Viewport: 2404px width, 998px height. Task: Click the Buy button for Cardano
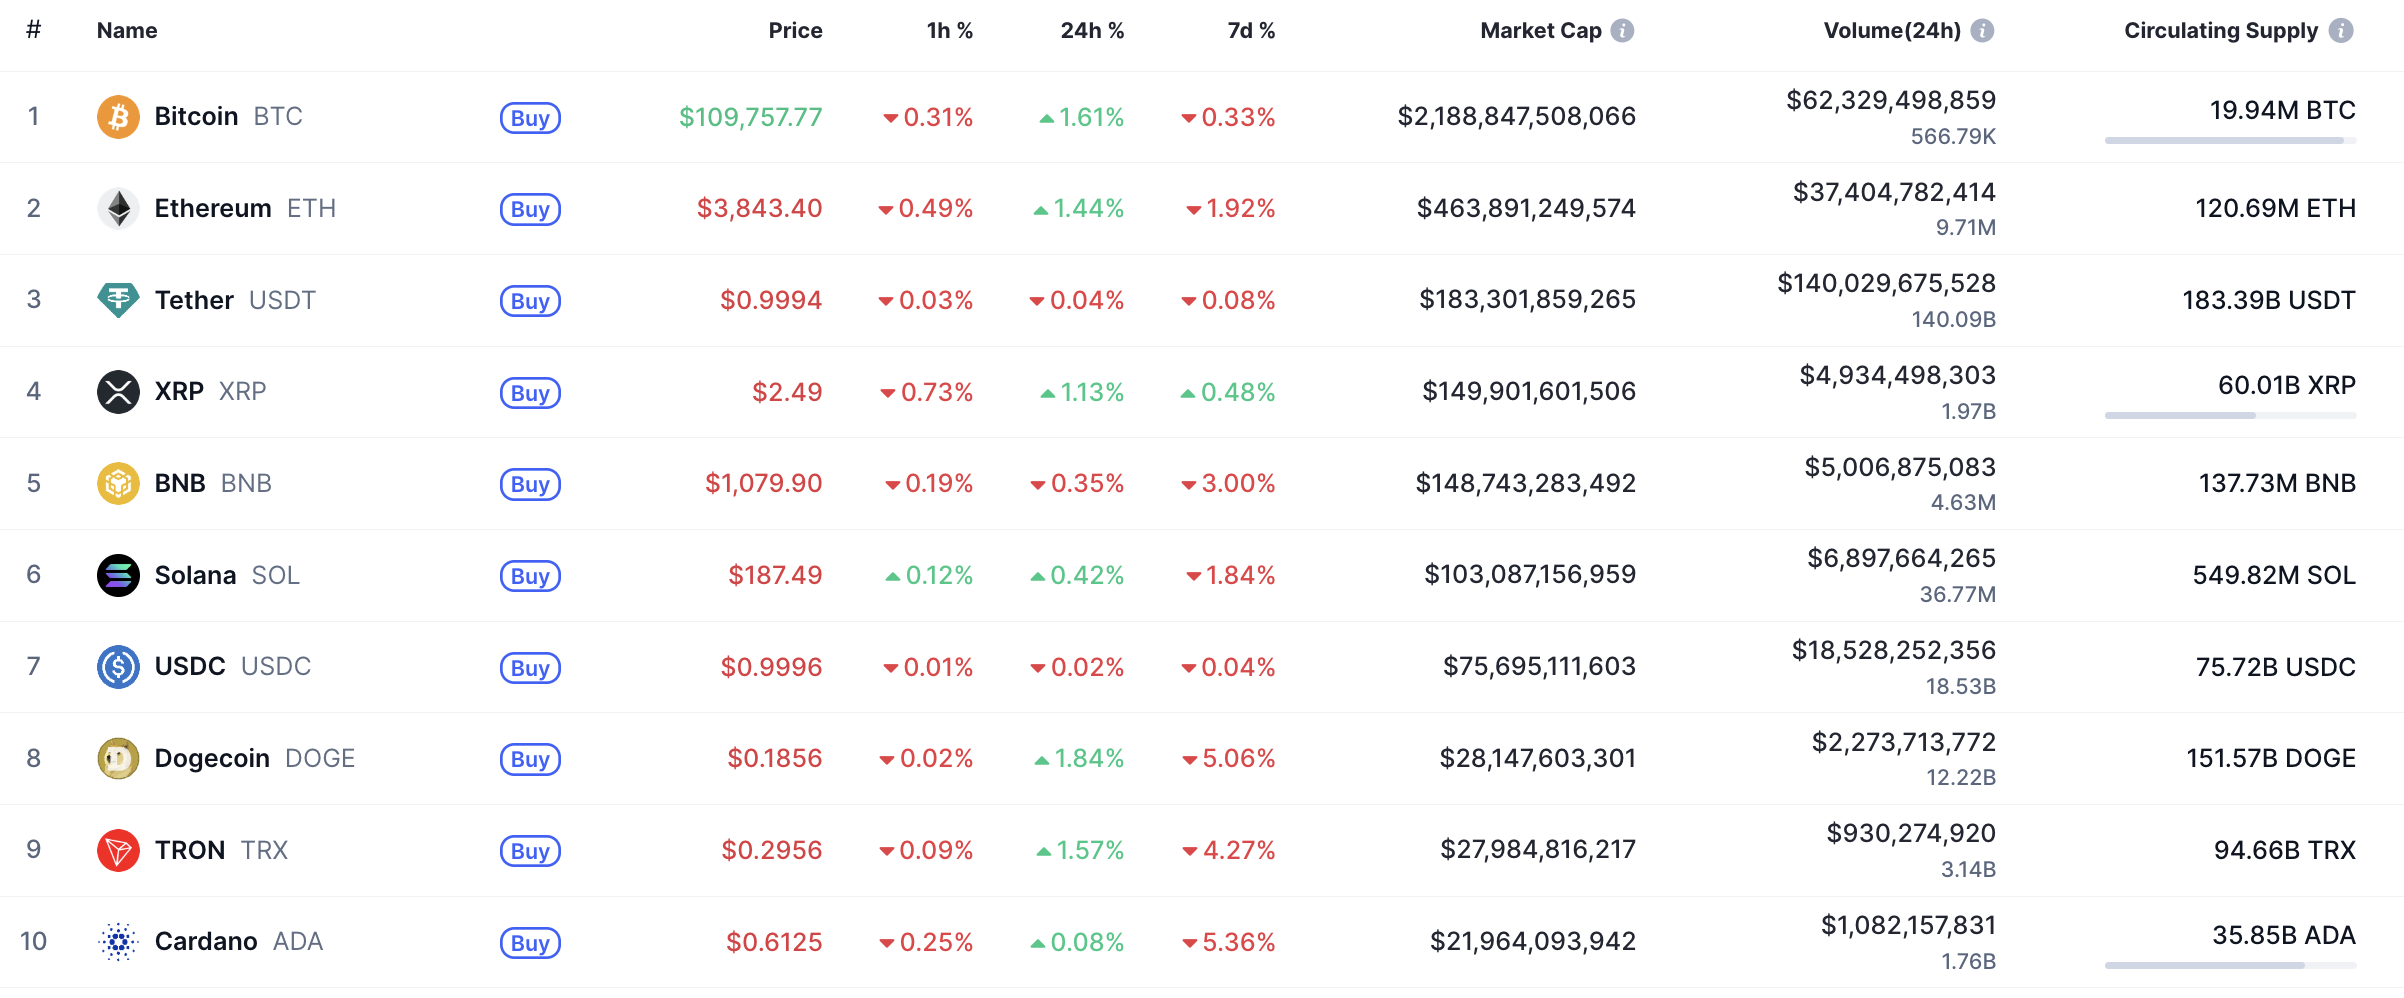coord(530,943)
